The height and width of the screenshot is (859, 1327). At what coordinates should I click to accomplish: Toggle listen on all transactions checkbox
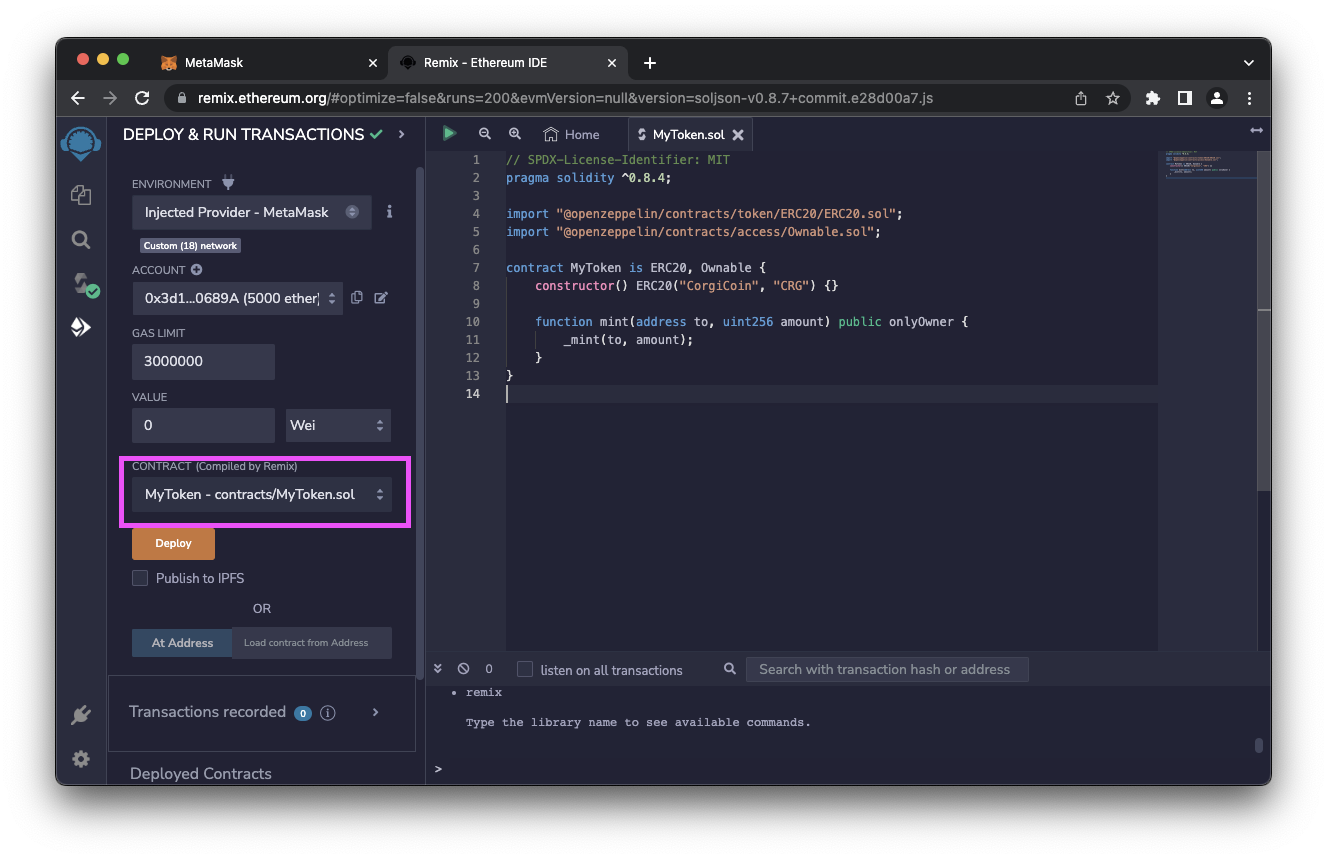525,669
